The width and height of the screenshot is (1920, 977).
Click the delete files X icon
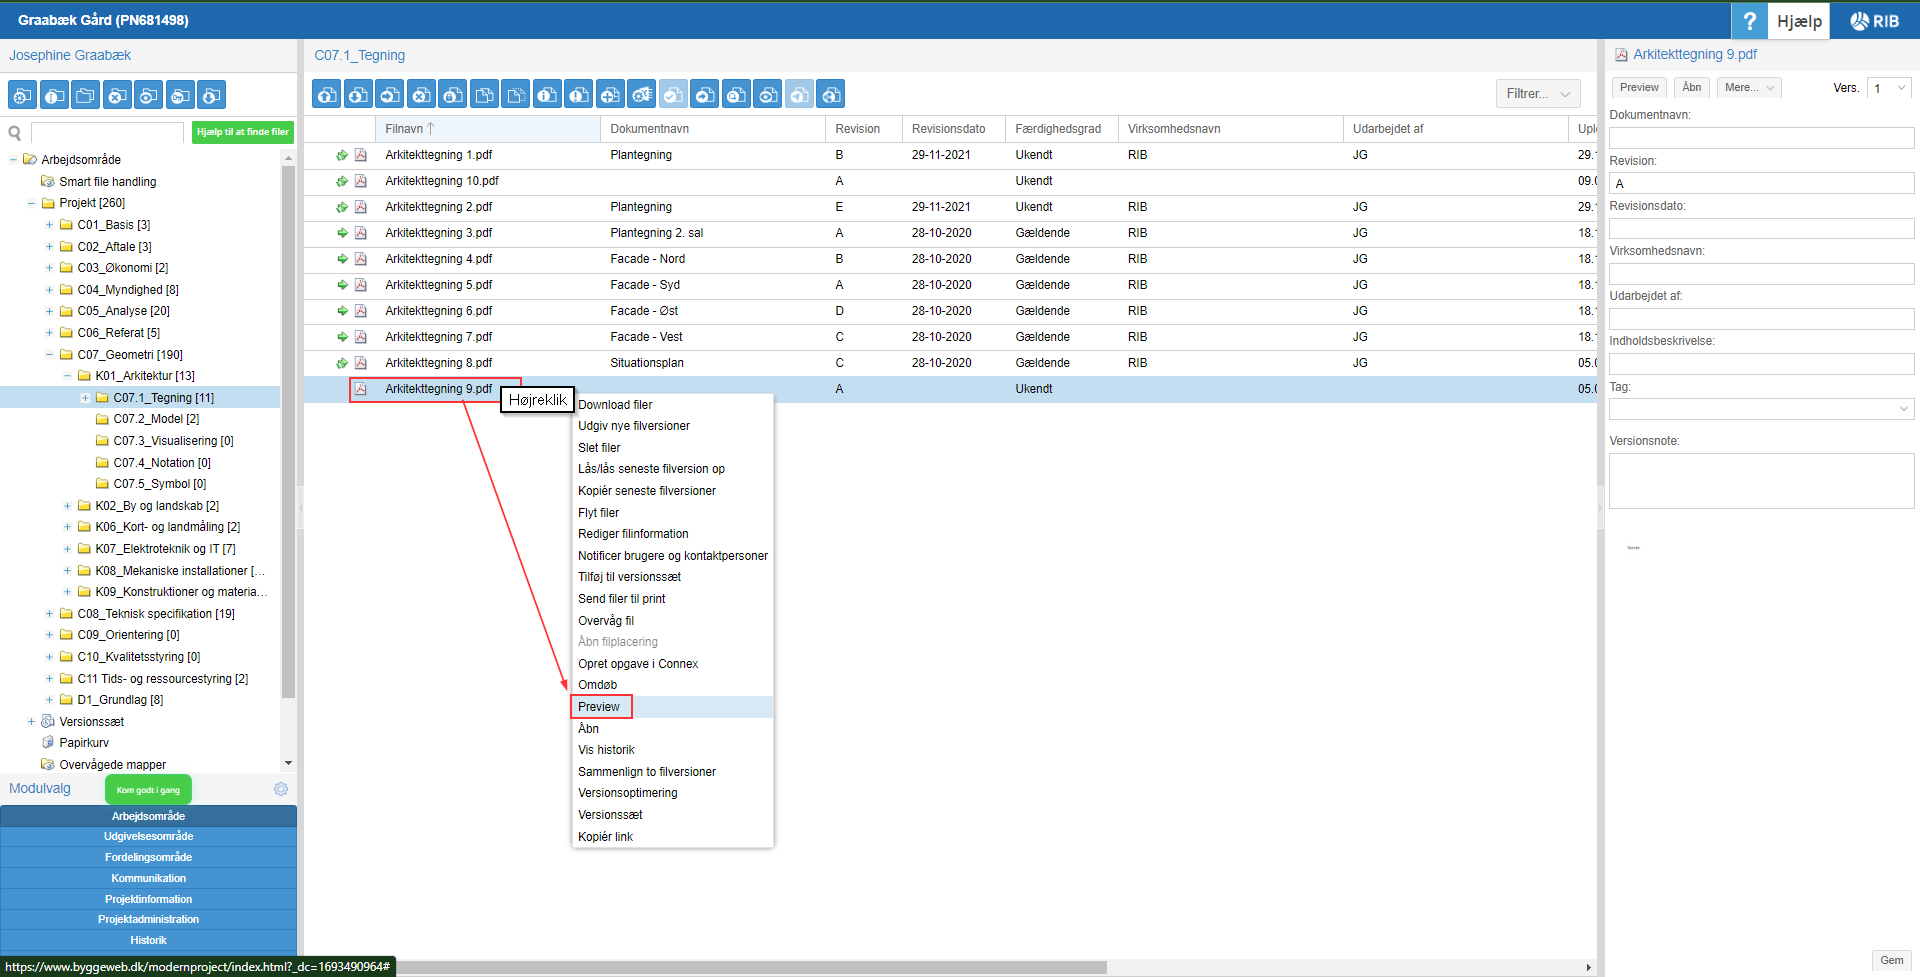coord(421,94)
